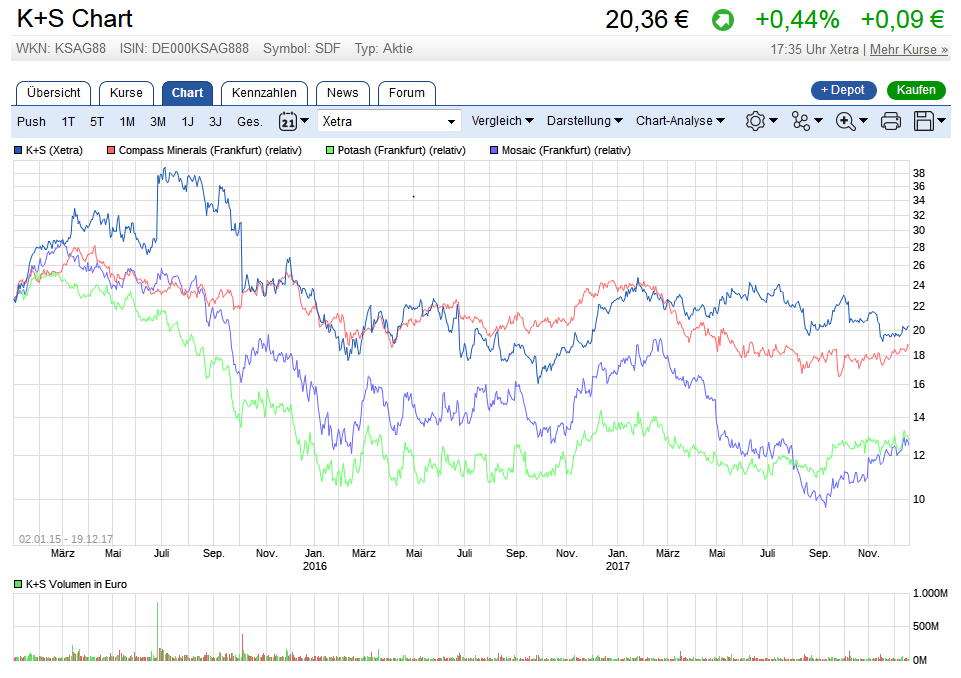Viewport: 961px width, 678px height.
Task: Click the current price 20,36 €
Action: (x=647, y=20)
